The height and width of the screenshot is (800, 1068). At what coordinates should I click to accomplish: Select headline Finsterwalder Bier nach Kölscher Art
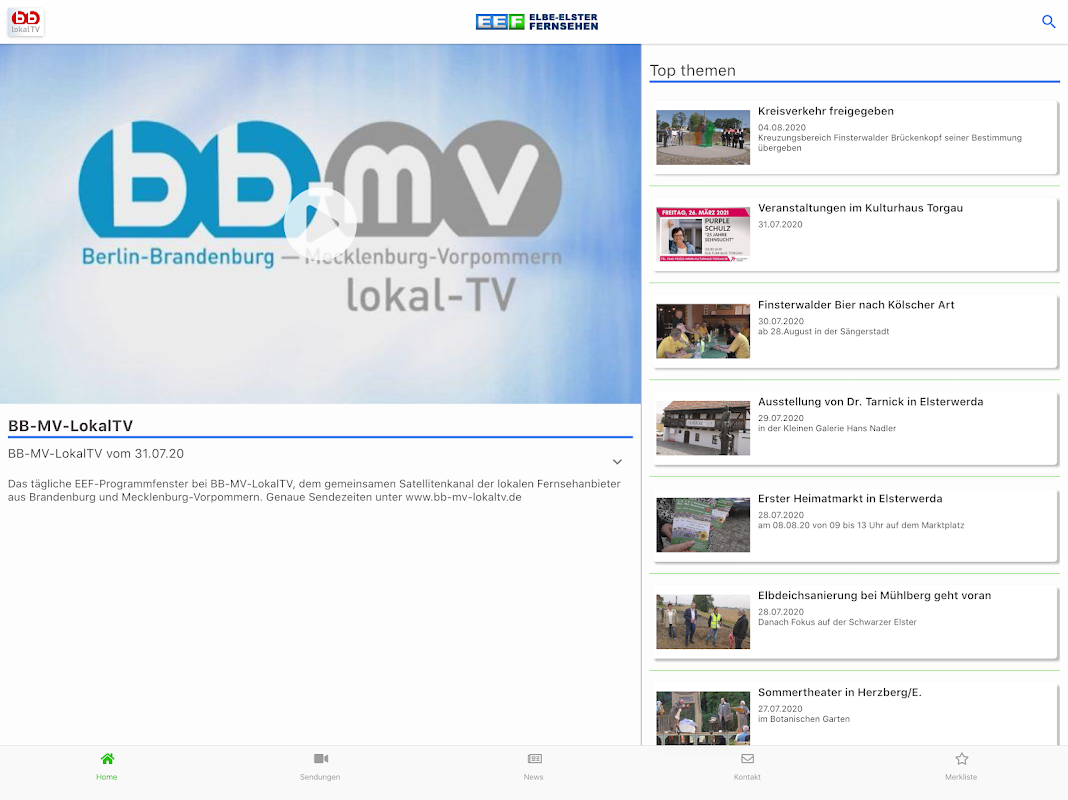pyautogui.click(x=856, y=304)
